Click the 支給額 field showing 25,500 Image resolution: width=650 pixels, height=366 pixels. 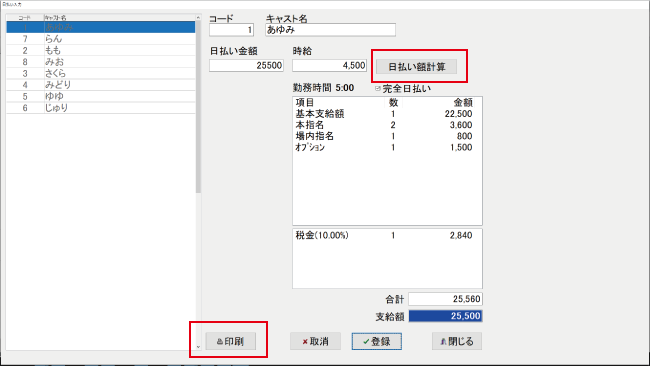(446, 316)
